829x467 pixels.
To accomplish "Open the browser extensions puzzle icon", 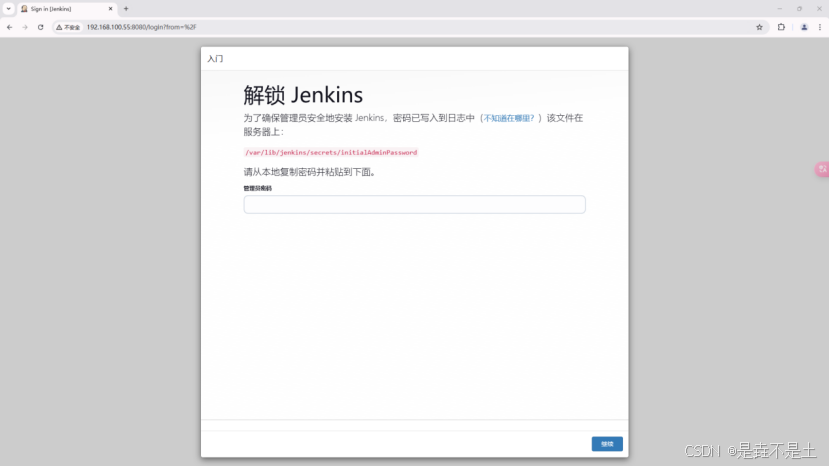I will point(781,27).
